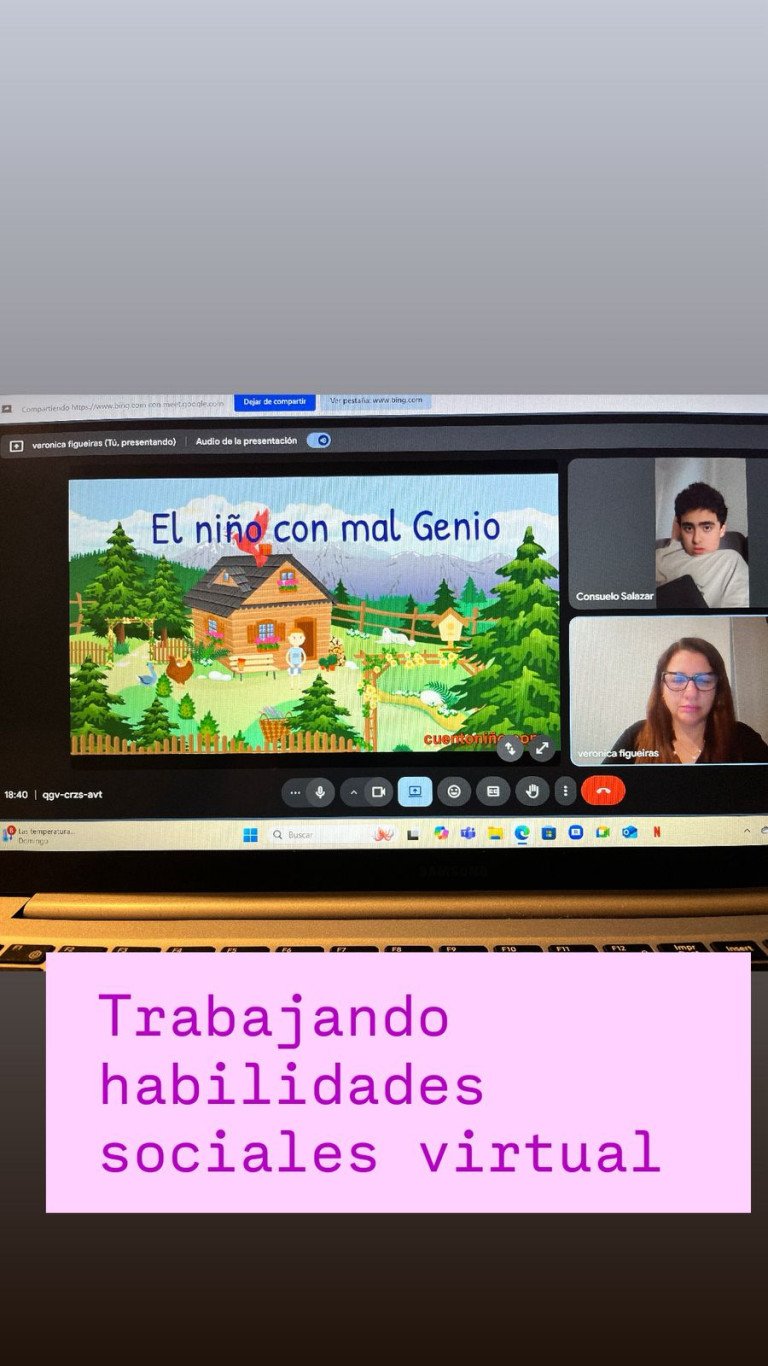
Task: Open the File Explorer folder in taskbar
Action: click(x=495, y=833)
